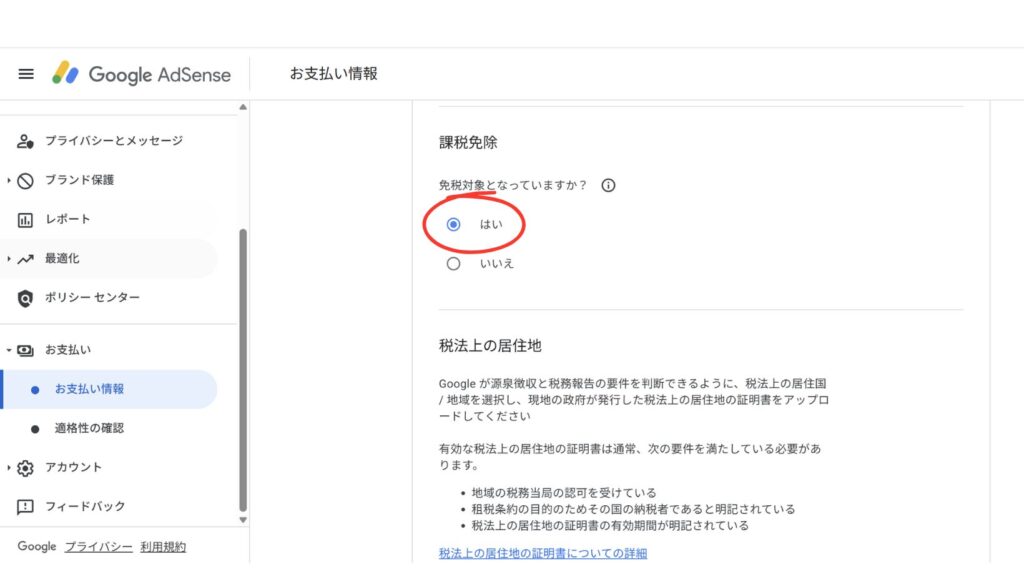Click the info icon next to 免税対象となっていますか？

click(608, 185)
